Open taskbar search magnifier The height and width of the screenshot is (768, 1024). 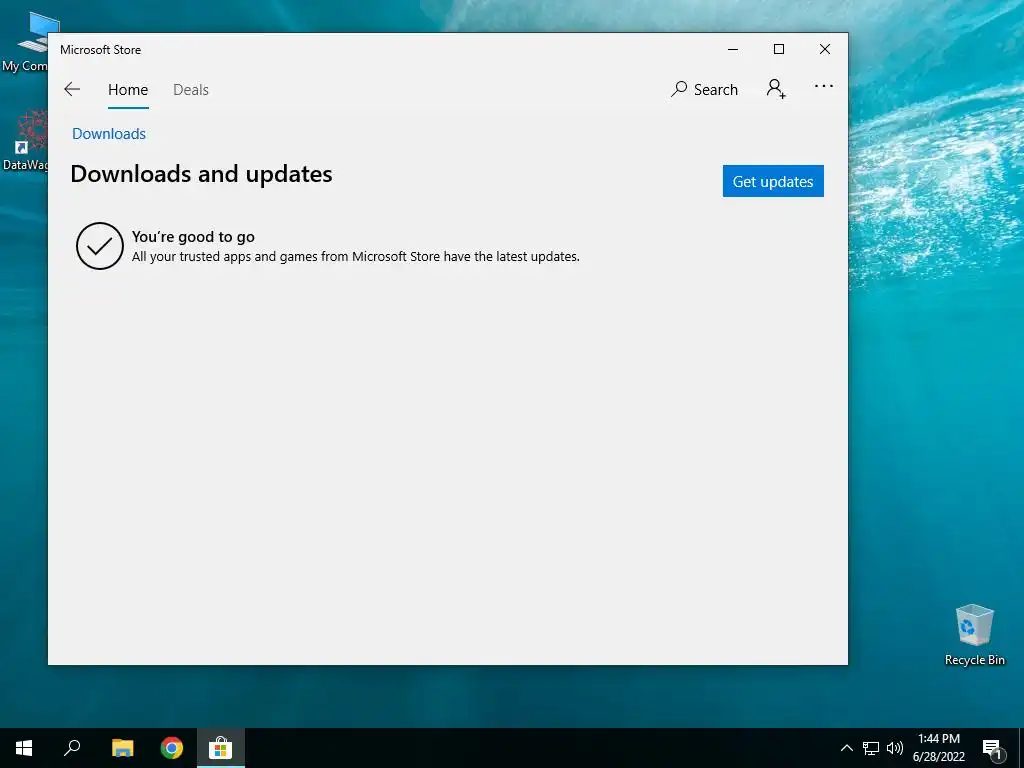coord(72,748)
